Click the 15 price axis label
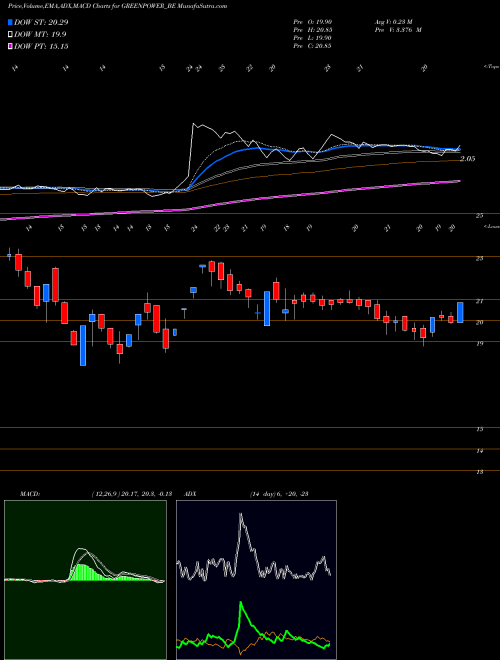The image size is (500, 660). click(x=479, y=429)
